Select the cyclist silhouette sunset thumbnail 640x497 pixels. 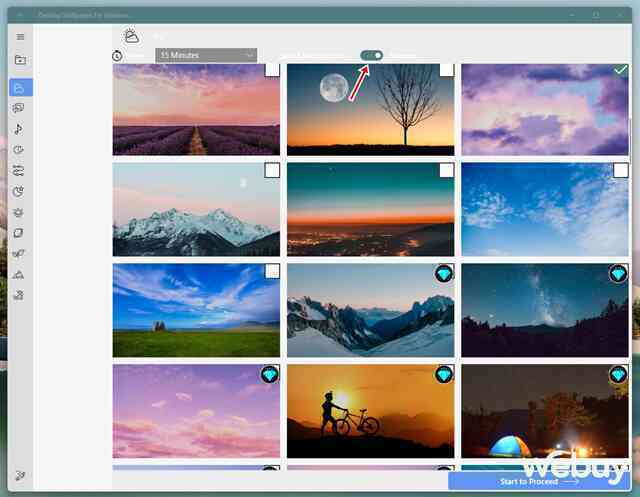[371, 411]
